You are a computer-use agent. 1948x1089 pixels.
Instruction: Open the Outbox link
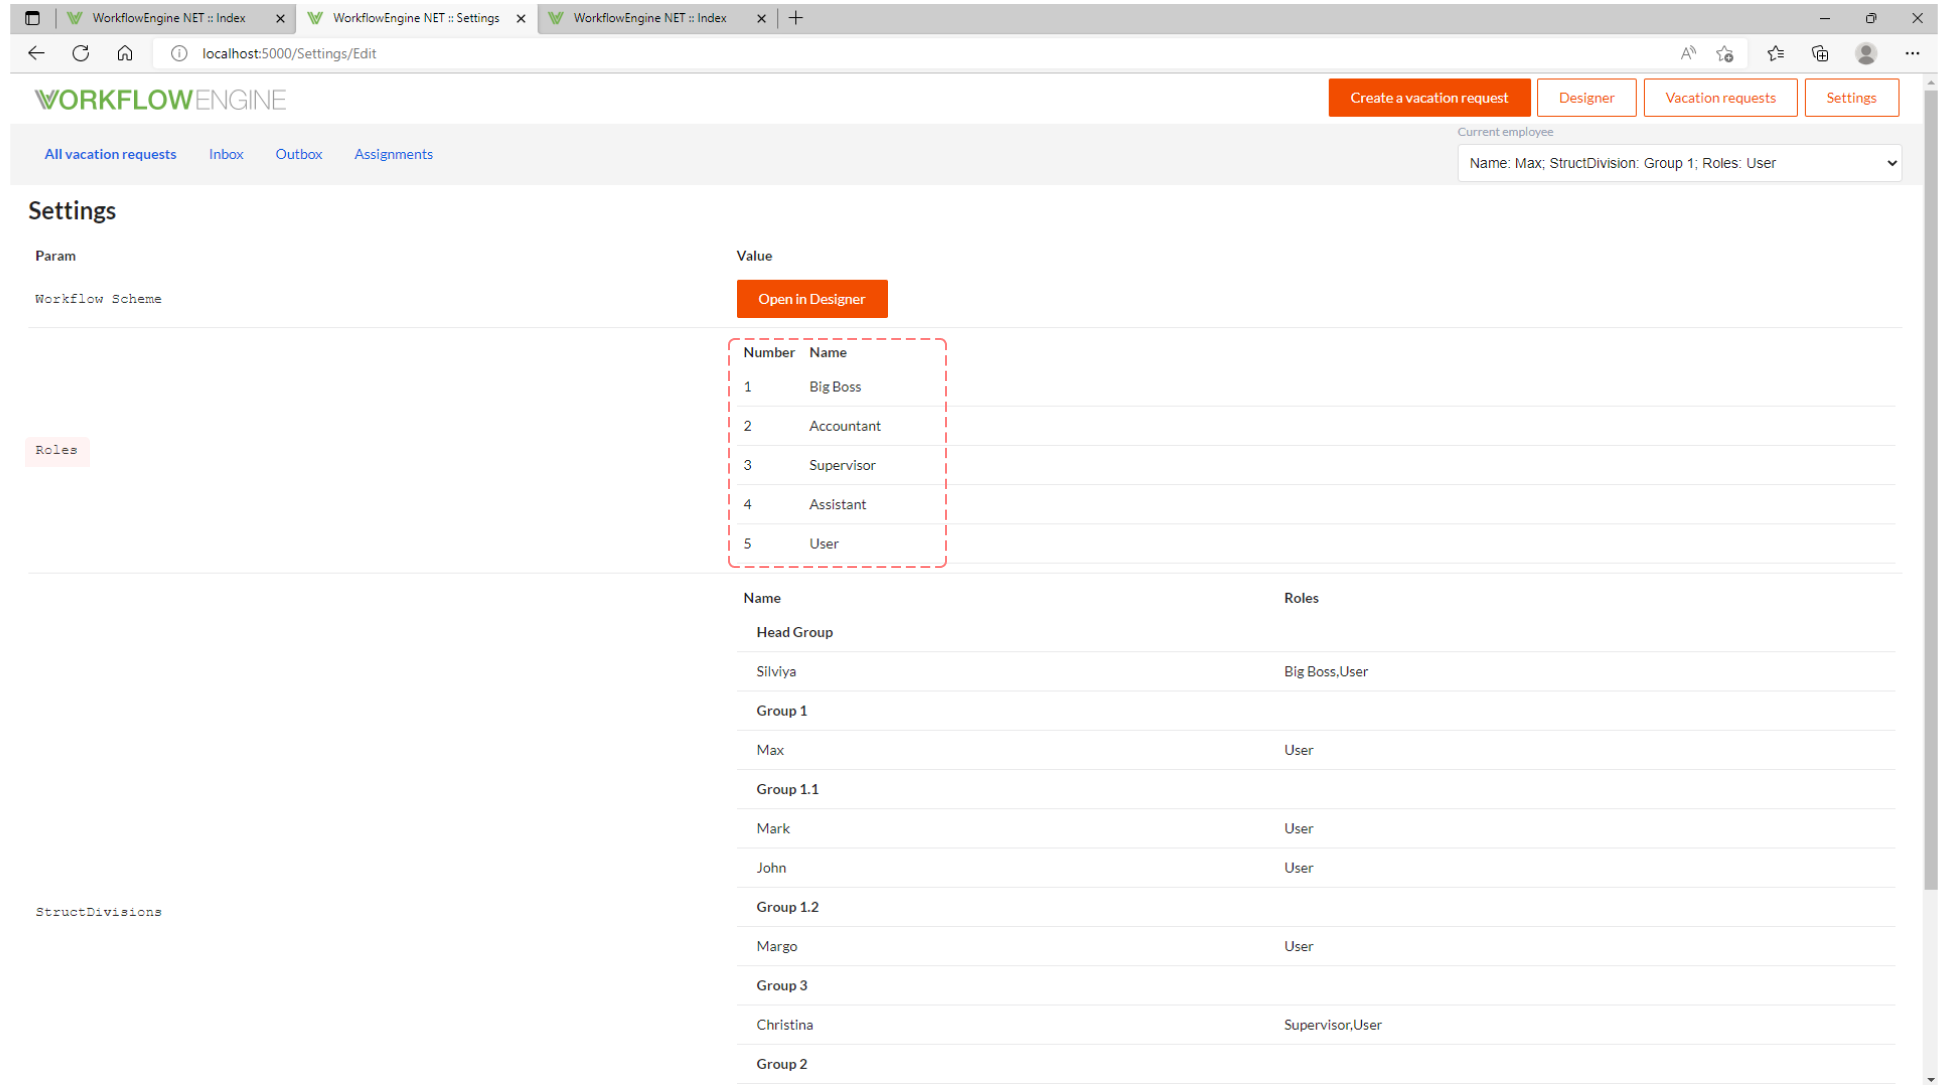299,154
